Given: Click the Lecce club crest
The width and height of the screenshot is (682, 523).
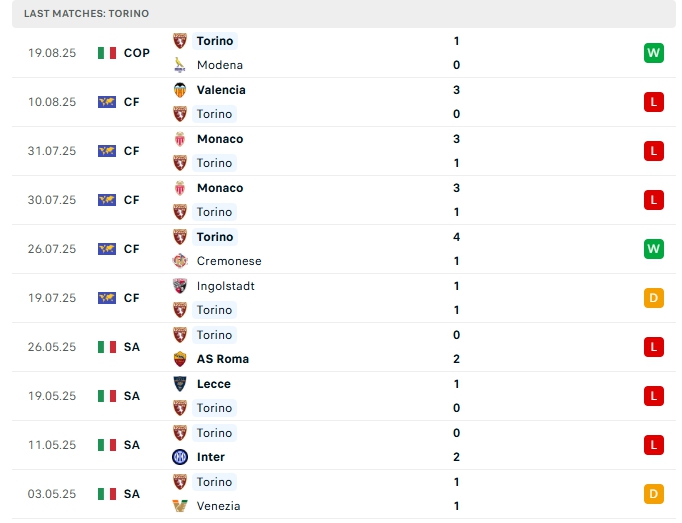Looking at the screenshot, I should (x=180, y=384).
